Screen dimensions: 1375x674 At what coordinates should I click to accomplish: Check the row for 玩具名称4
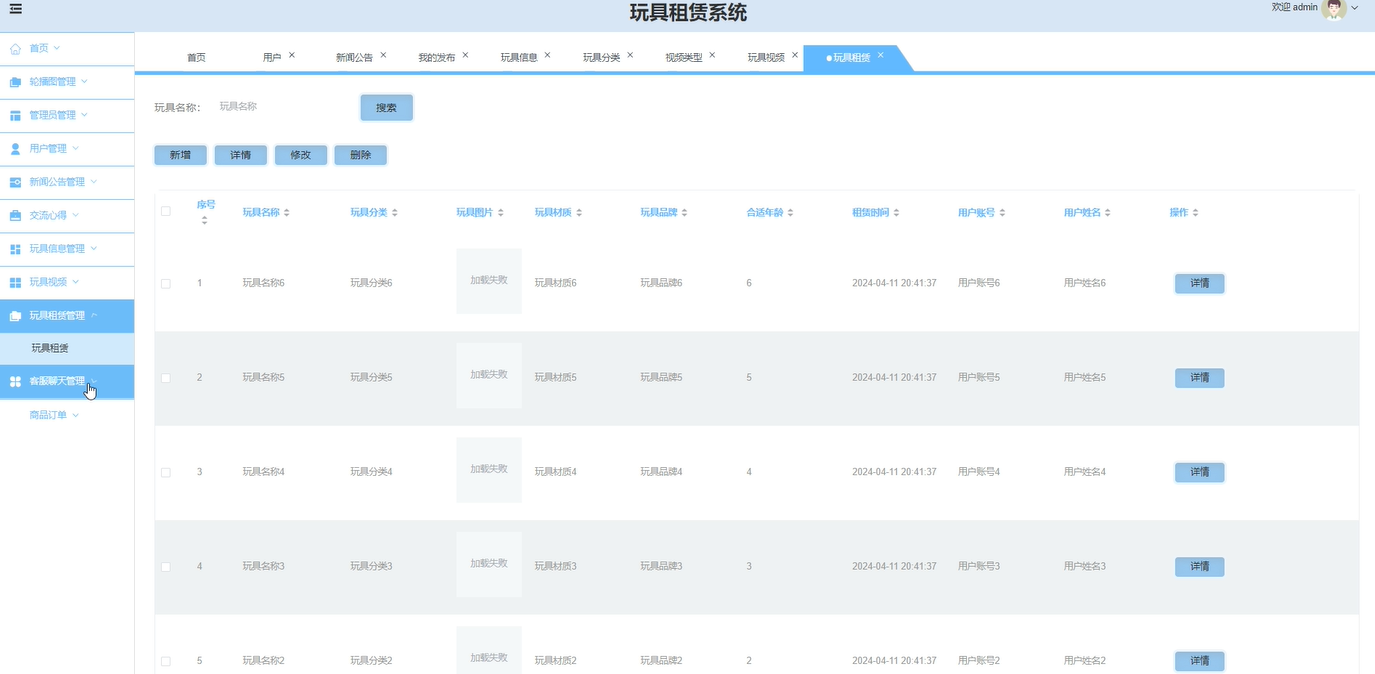click(x=166, y=472)
